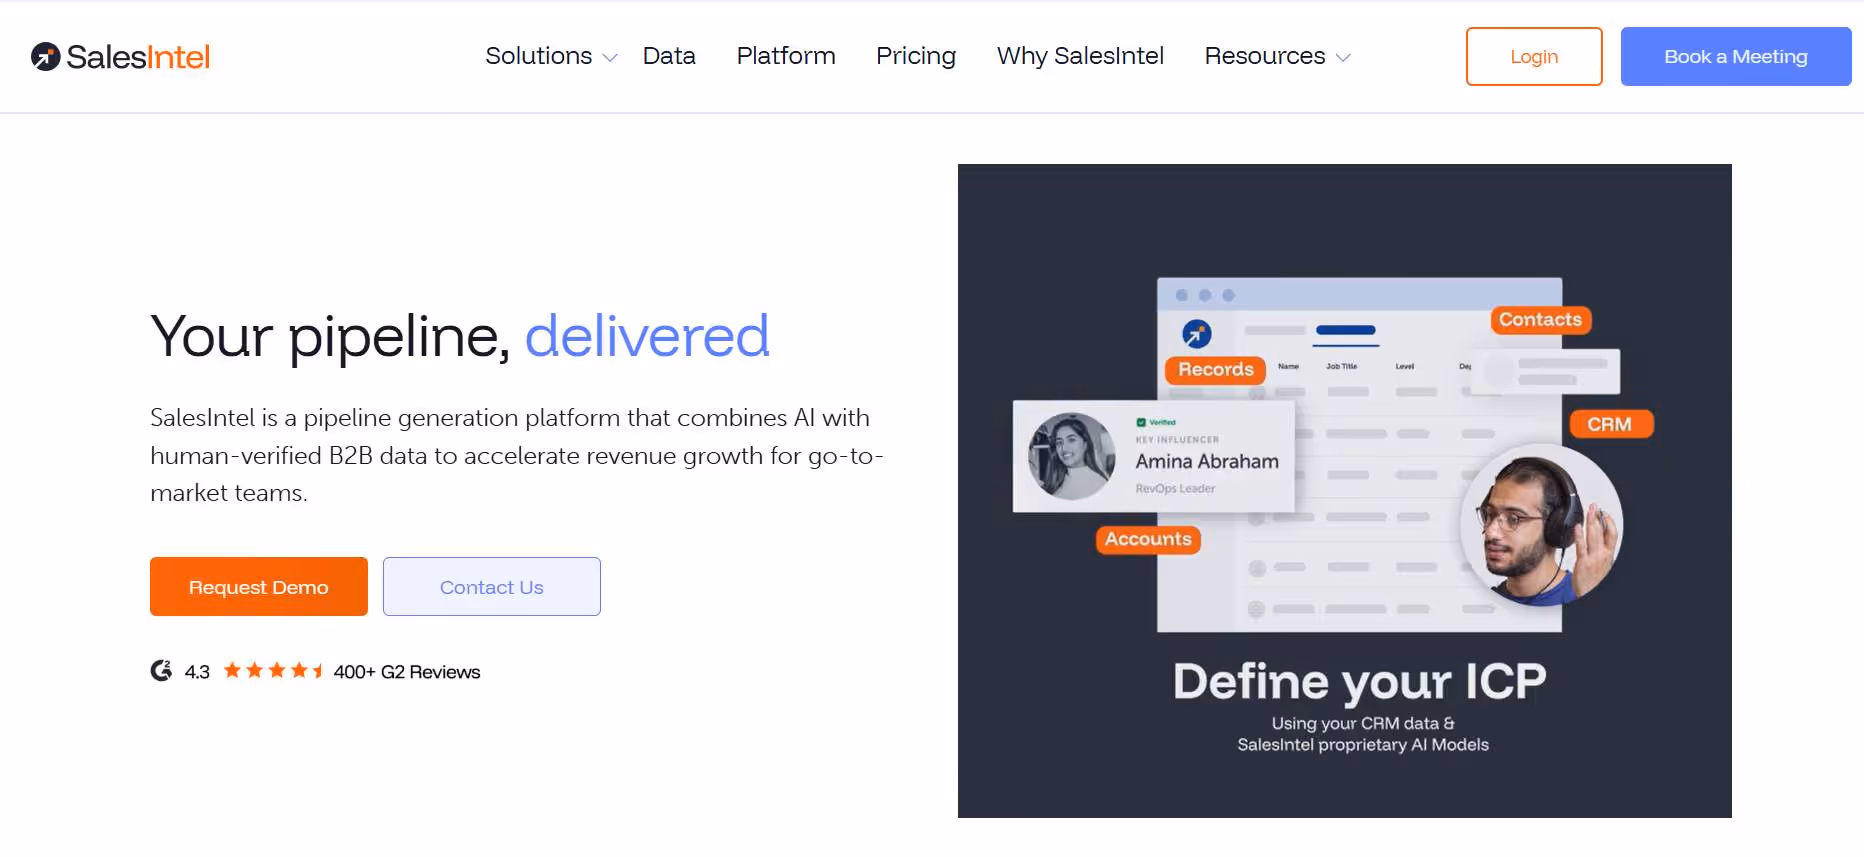Navigate to Pricing

tap(916, 56)
